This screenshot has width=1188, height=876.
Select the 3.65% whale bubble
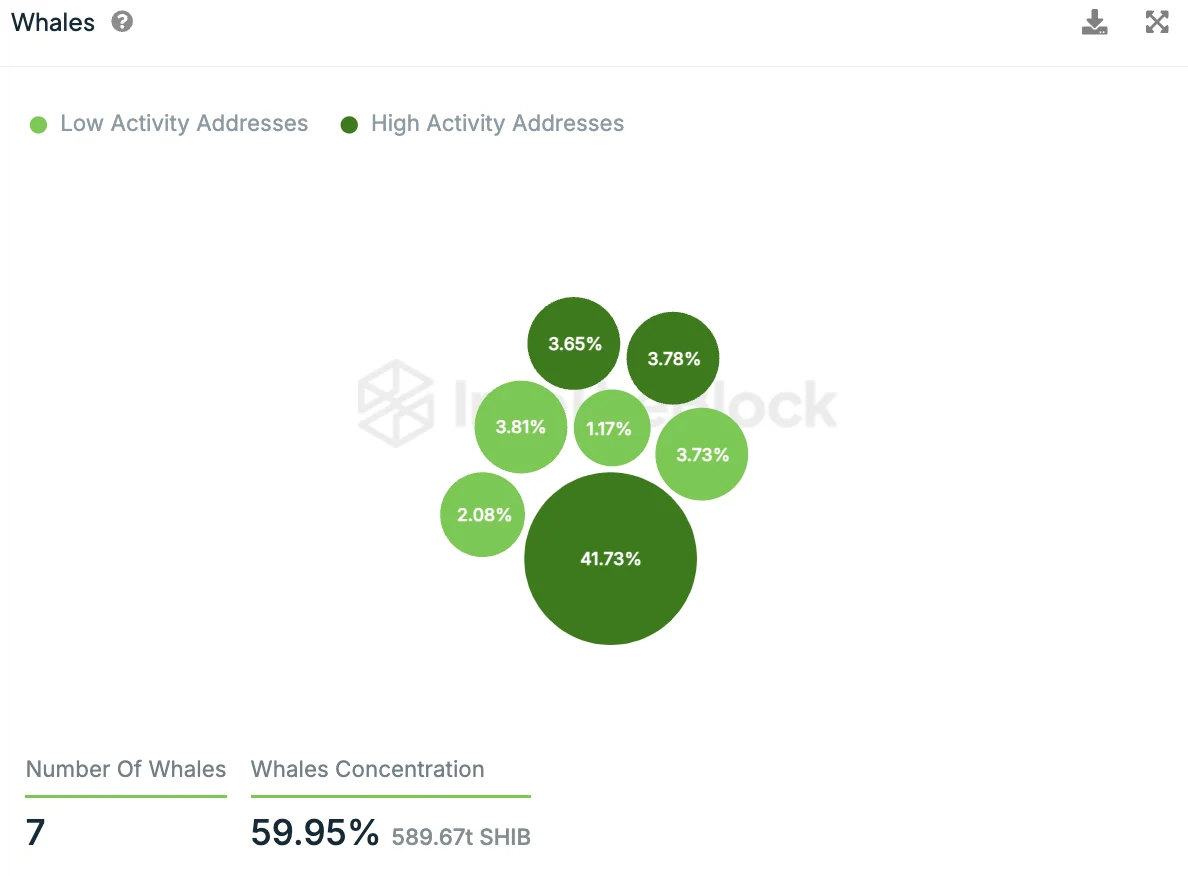(574, 344)
